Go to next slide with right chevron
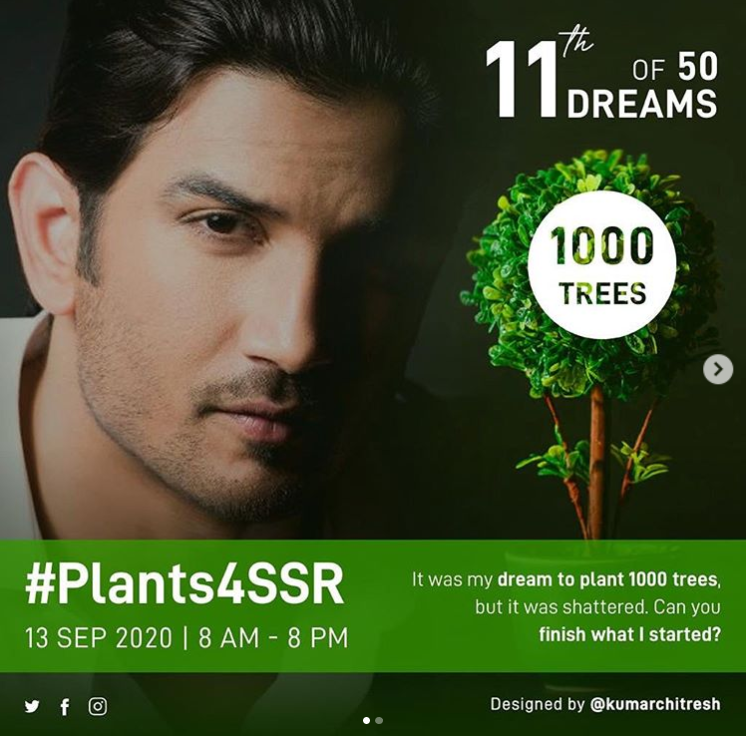The height and width of the screenshot is (736, 746). pyautogui.click(x=717, y=369)
